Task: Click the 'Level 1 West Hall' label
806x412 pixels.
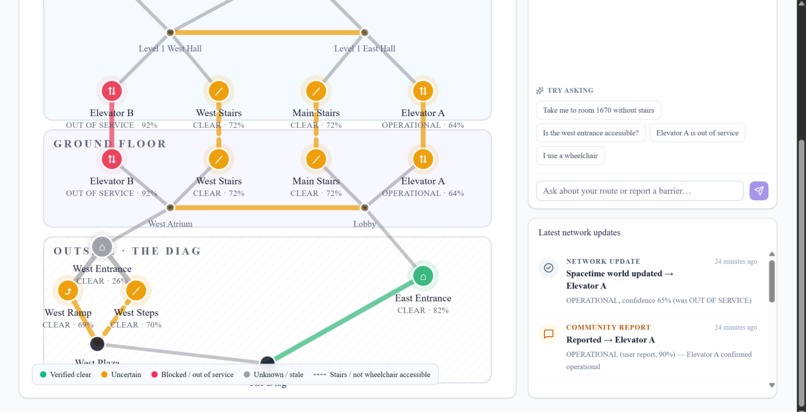Action: 170,48
